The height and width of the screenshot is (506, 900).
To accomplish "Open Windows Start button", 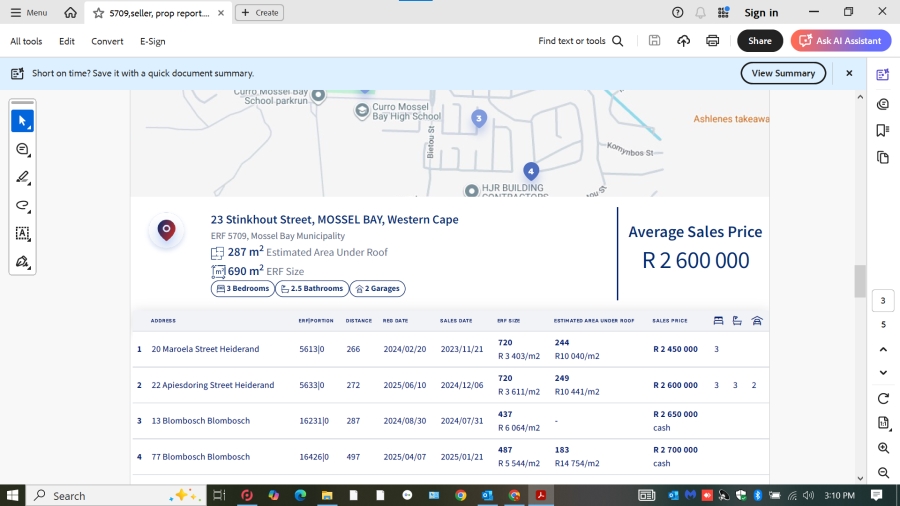I will click(x=12, y=495).
